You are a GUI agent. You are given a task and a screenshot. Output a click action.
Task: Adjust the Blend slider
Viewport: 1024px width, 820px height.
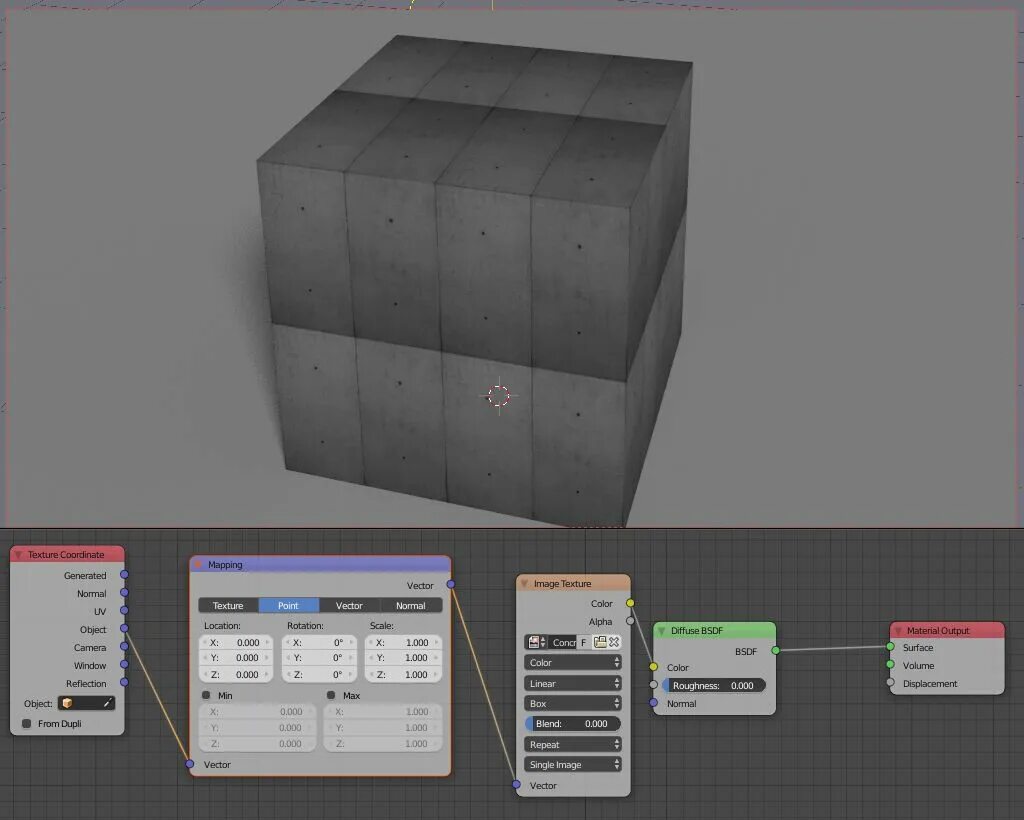point(573,724)
